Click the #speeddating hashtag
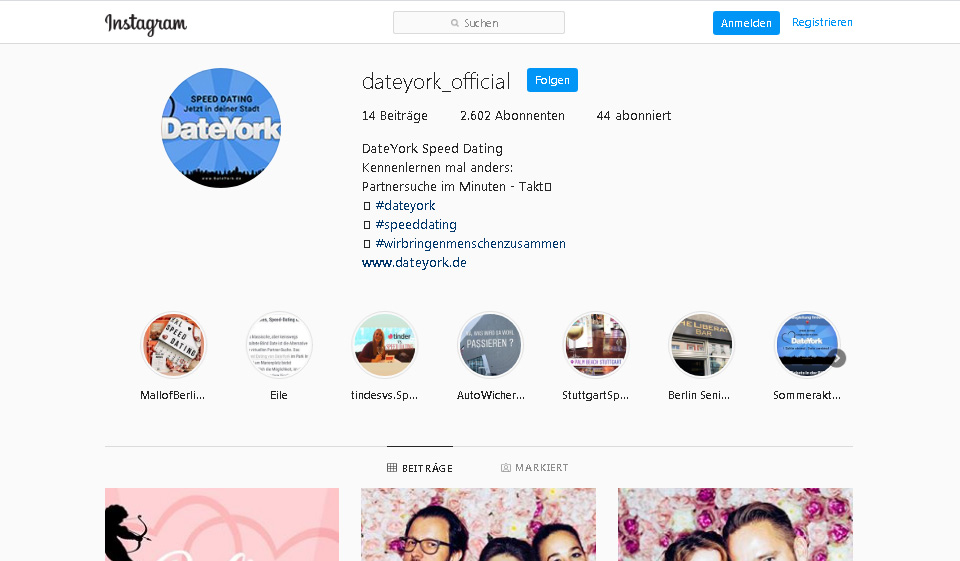The width and height of the screenshot is (960, 561). point(415,225)
